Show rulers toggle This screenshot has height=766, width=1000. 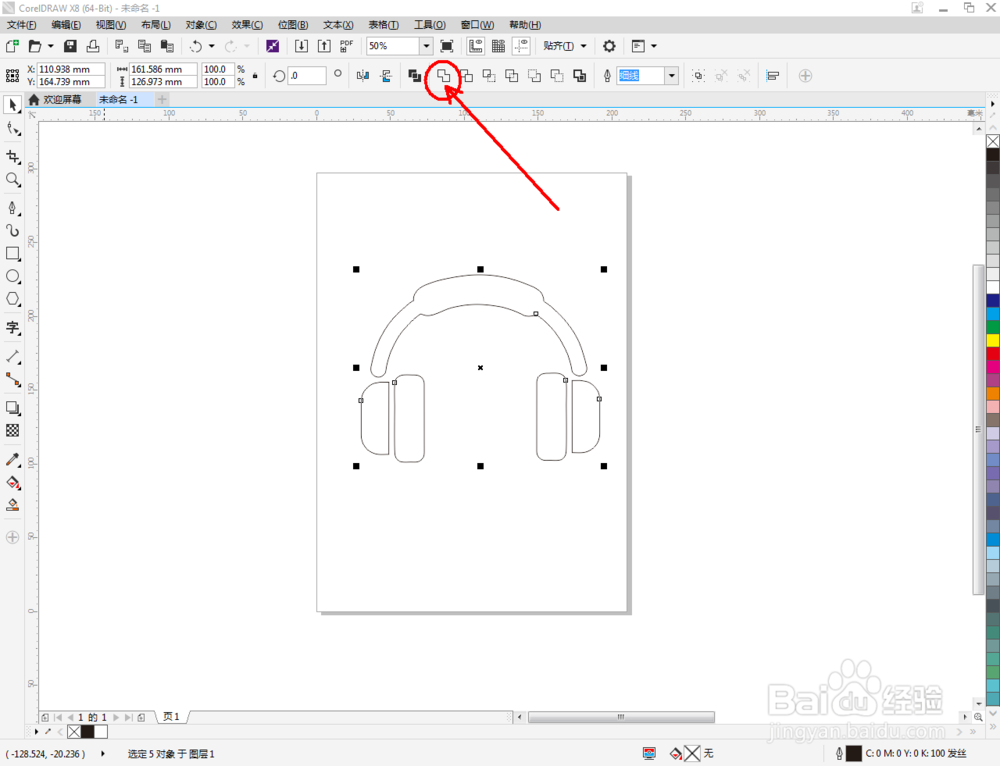(476, 46)
